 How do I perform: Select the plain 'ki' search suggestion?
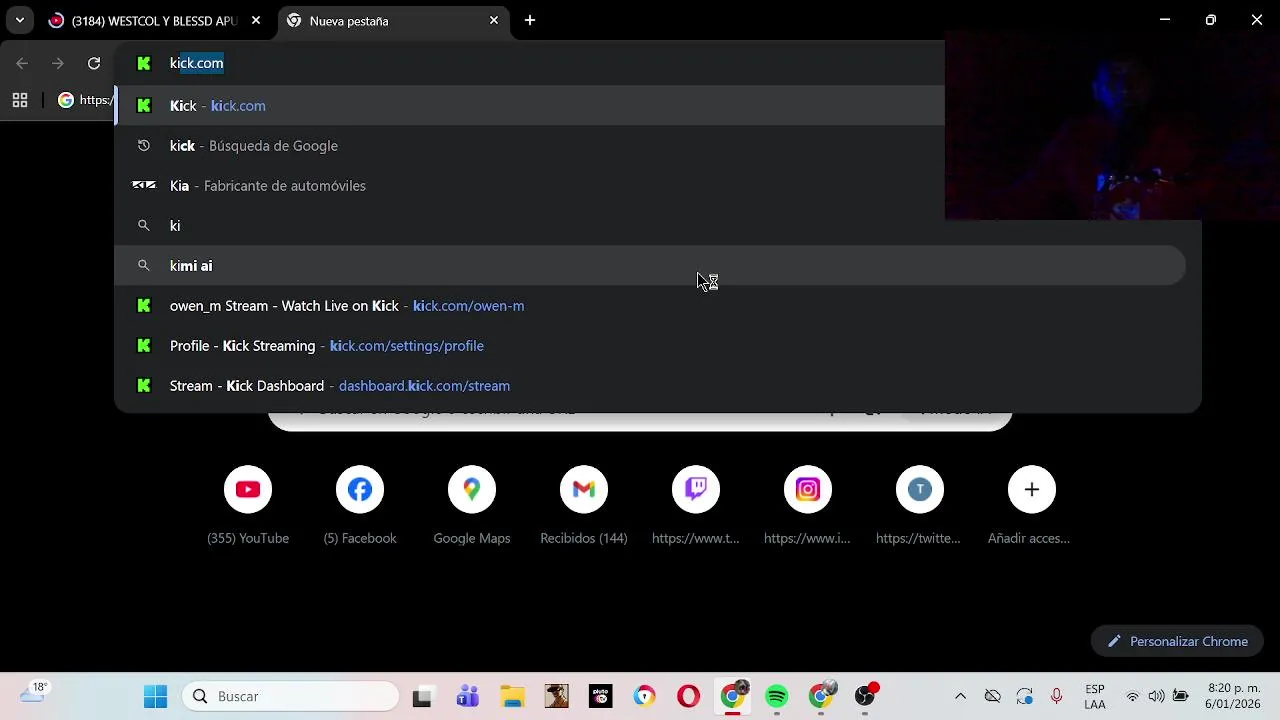point(530,226)
